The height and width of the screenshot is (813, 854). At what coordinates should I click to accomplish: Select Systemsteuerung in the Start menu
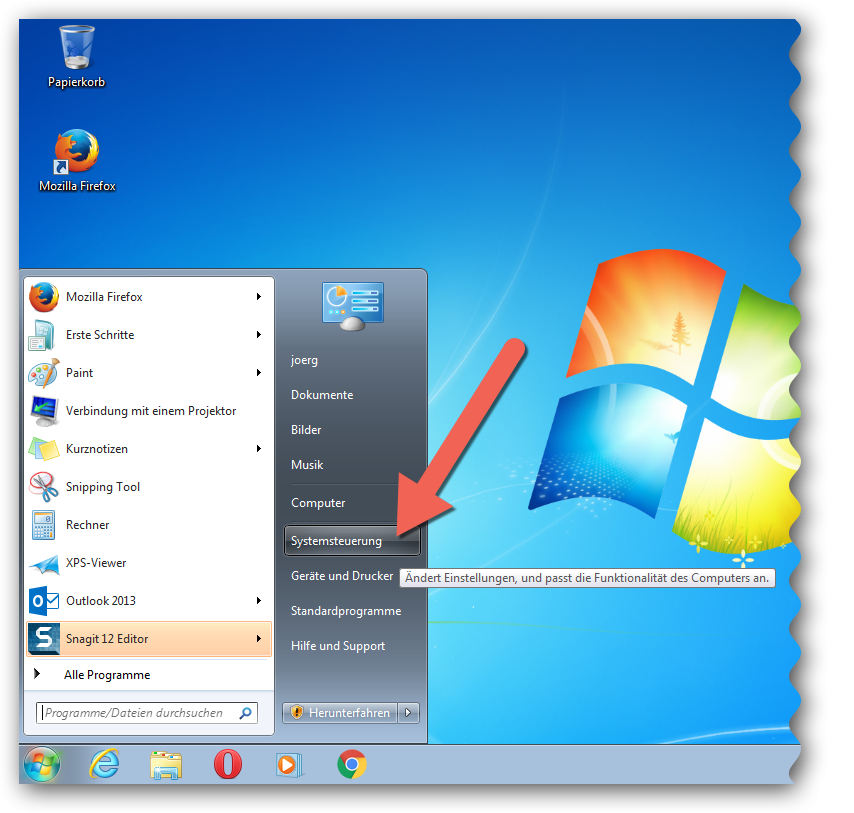(337, 541)
